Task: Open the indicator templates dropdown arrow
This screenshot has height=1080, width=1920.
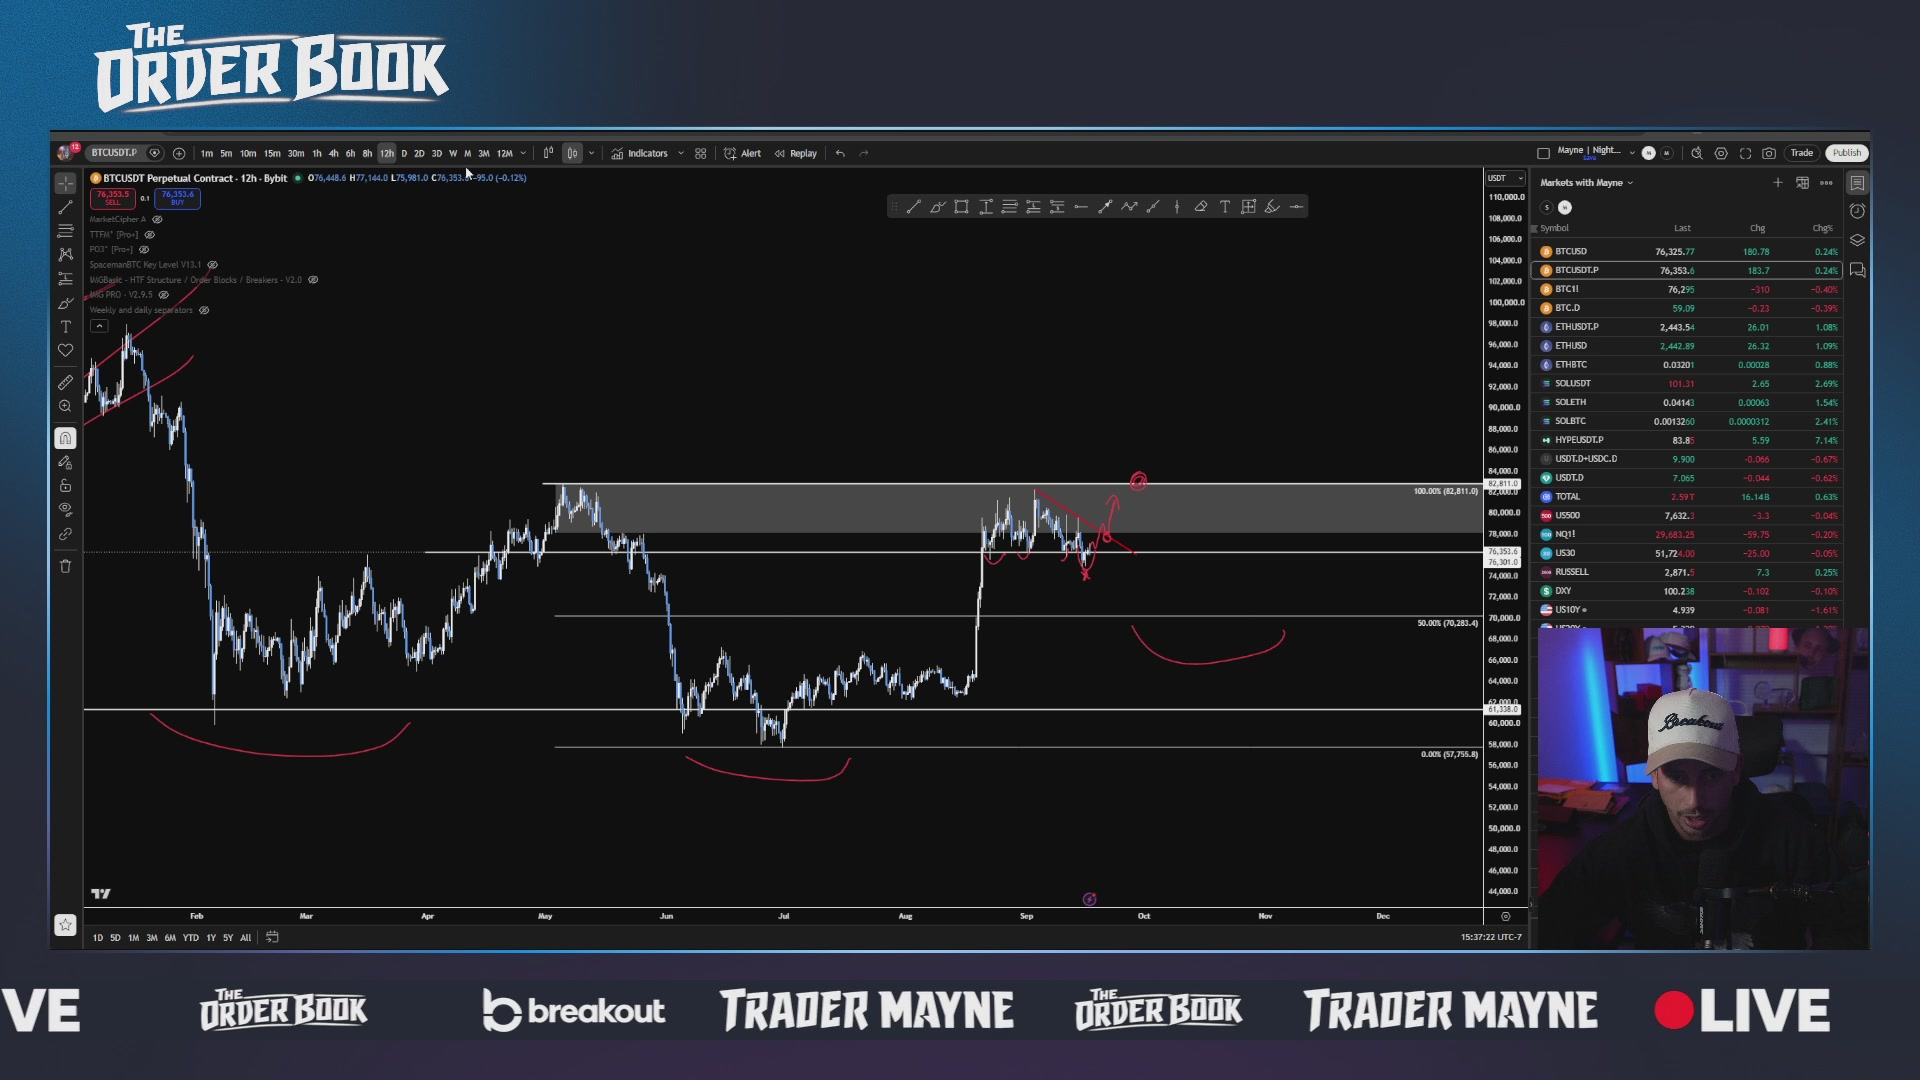Action: (x=681, y=153)
